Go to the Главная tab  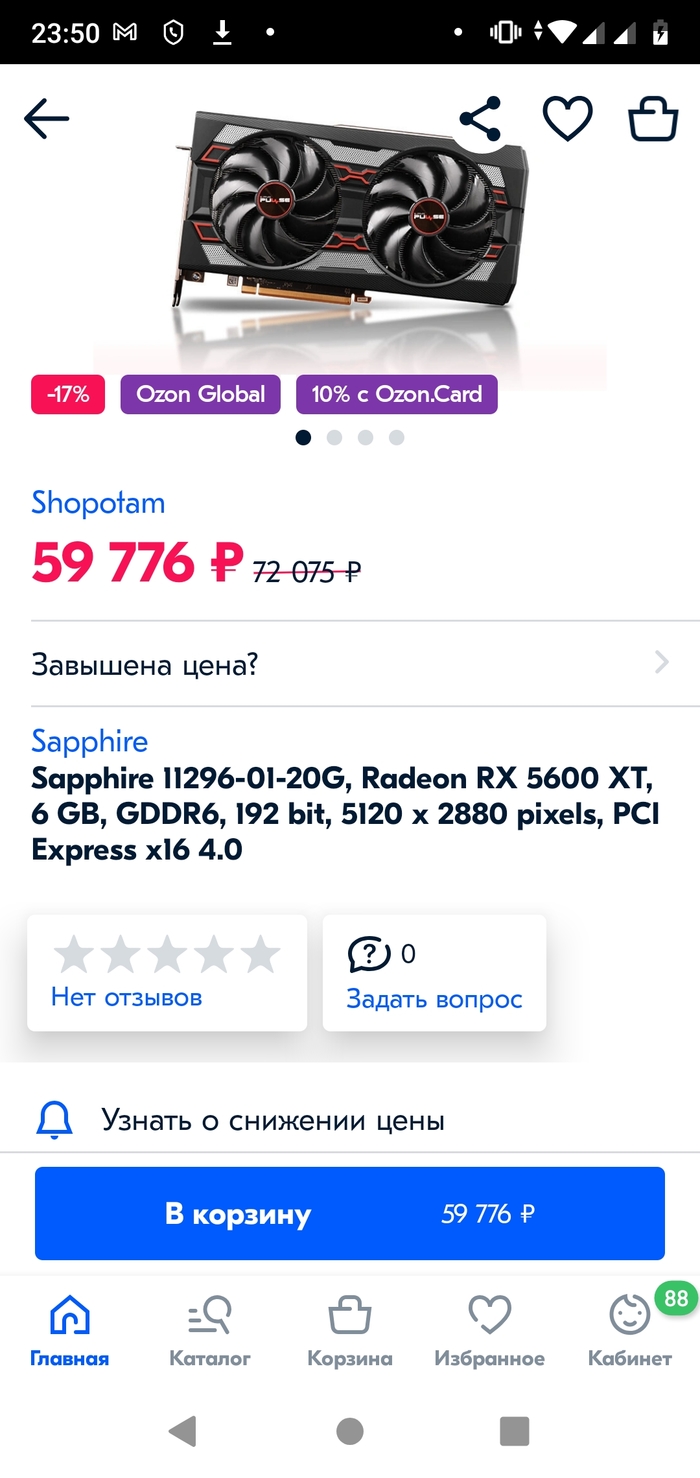click(69, 1331)
